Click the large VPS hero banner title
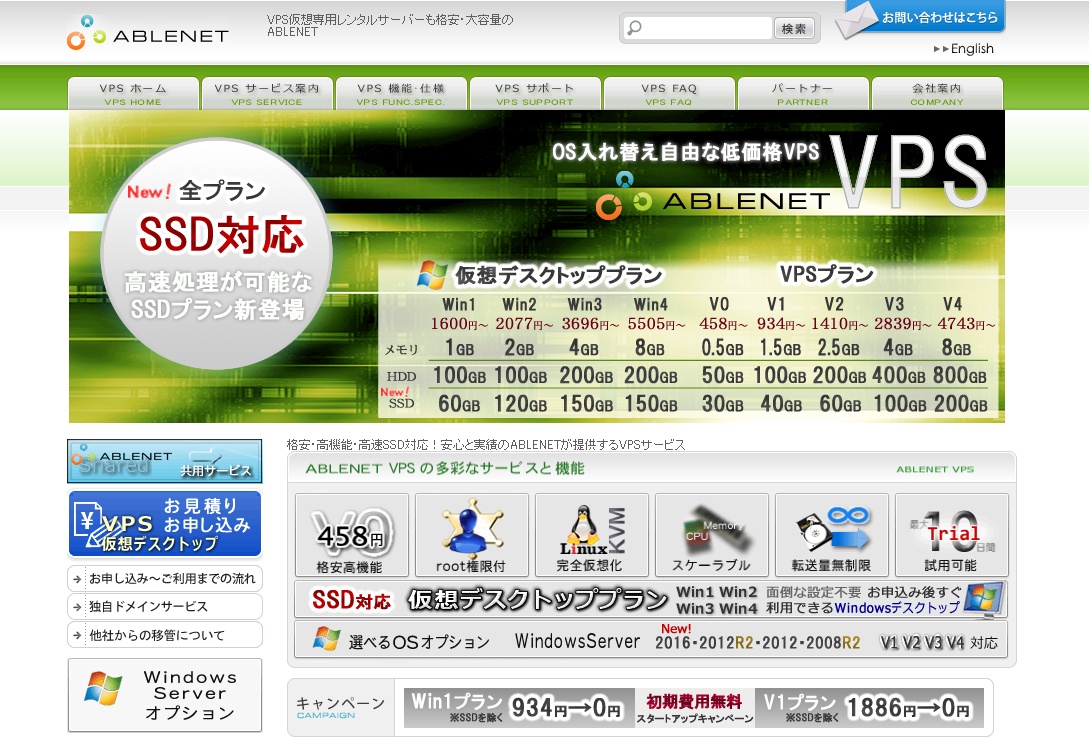The image size is (1089, 737). (908, 172)
